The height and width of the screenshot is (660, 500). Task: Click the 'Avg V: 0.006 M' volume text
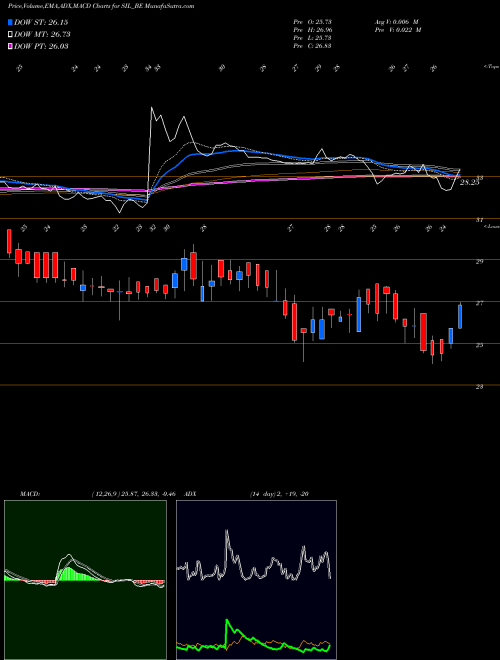click(x=396, y=21)
